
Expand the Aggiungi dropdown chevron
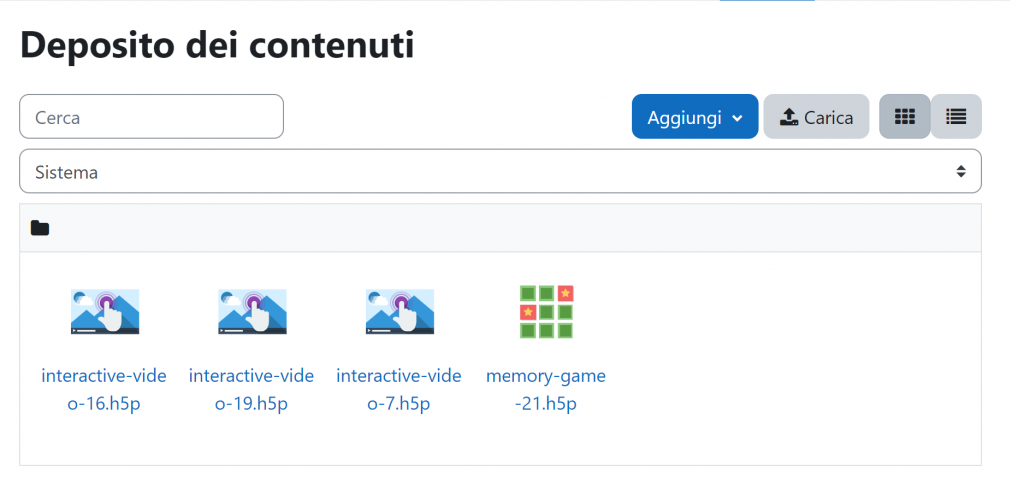[x=737, y=118]
